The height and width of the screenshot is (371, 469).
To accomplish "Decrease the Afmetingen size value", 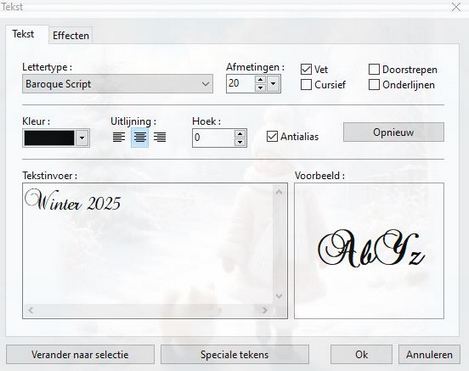I will tap(260, 88).
